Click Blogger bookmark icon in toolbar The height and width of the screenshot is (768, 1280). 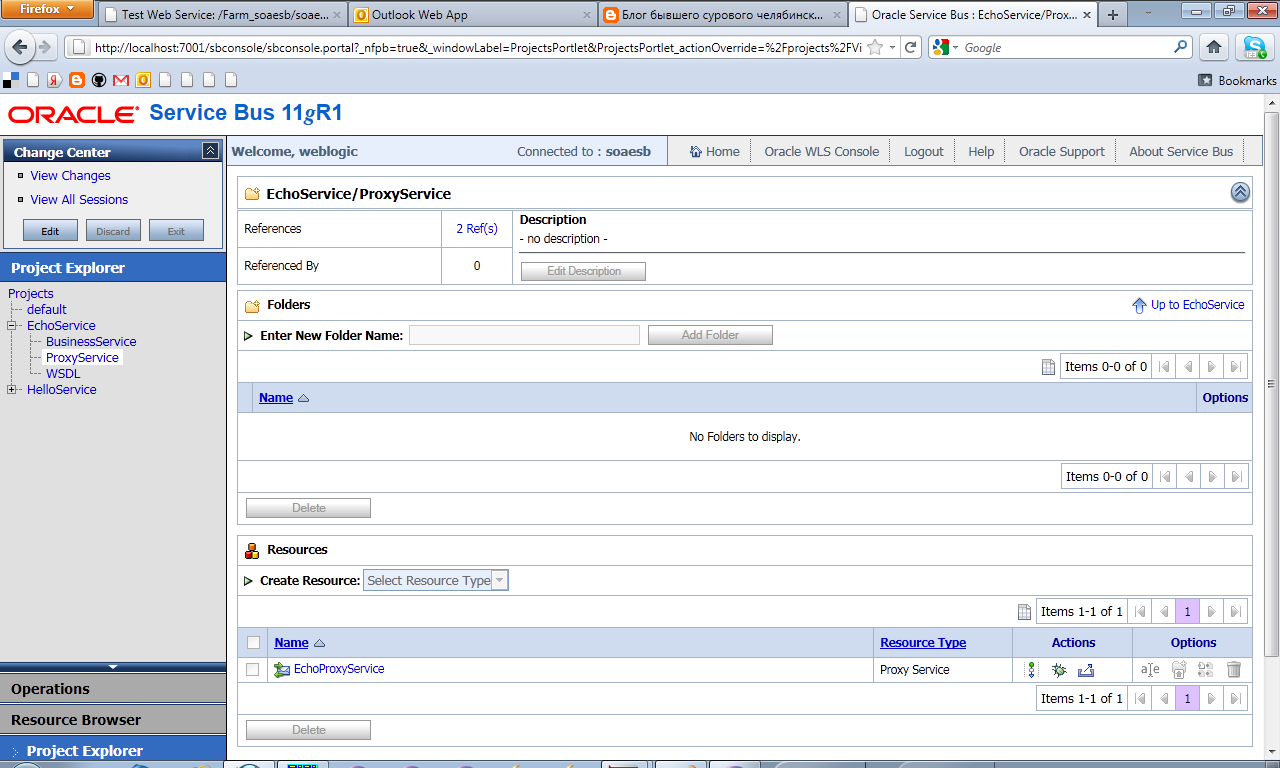(x=77, y=80)
